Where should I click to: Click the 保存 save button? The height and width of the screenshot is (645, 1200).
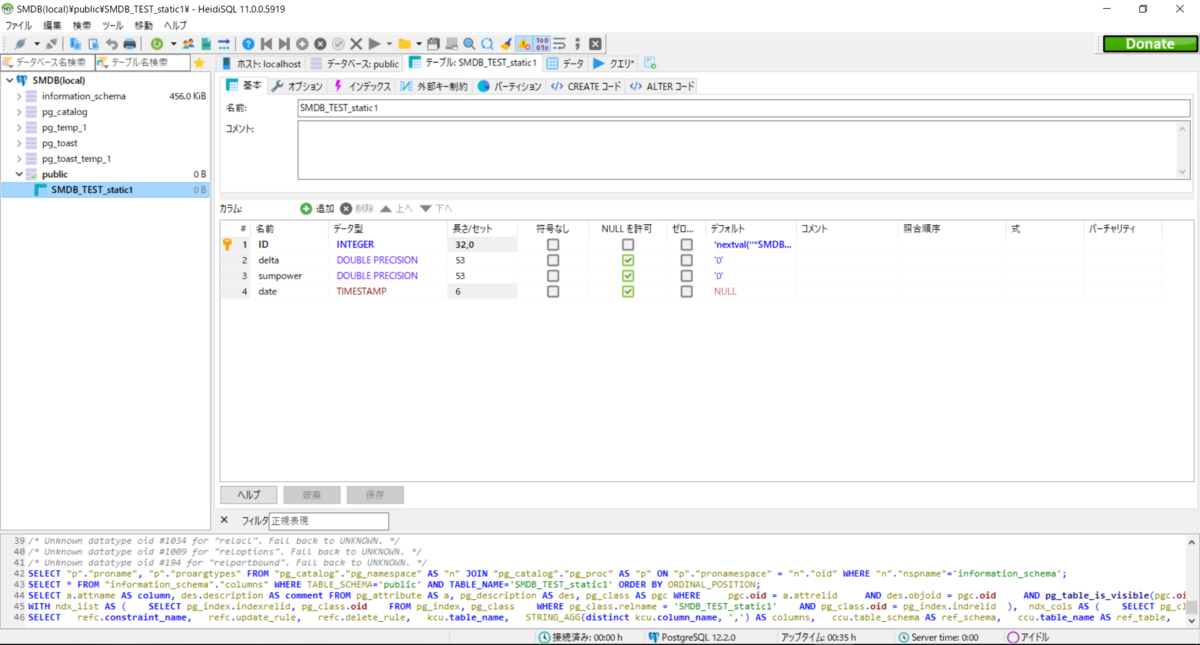coord(375,495)
